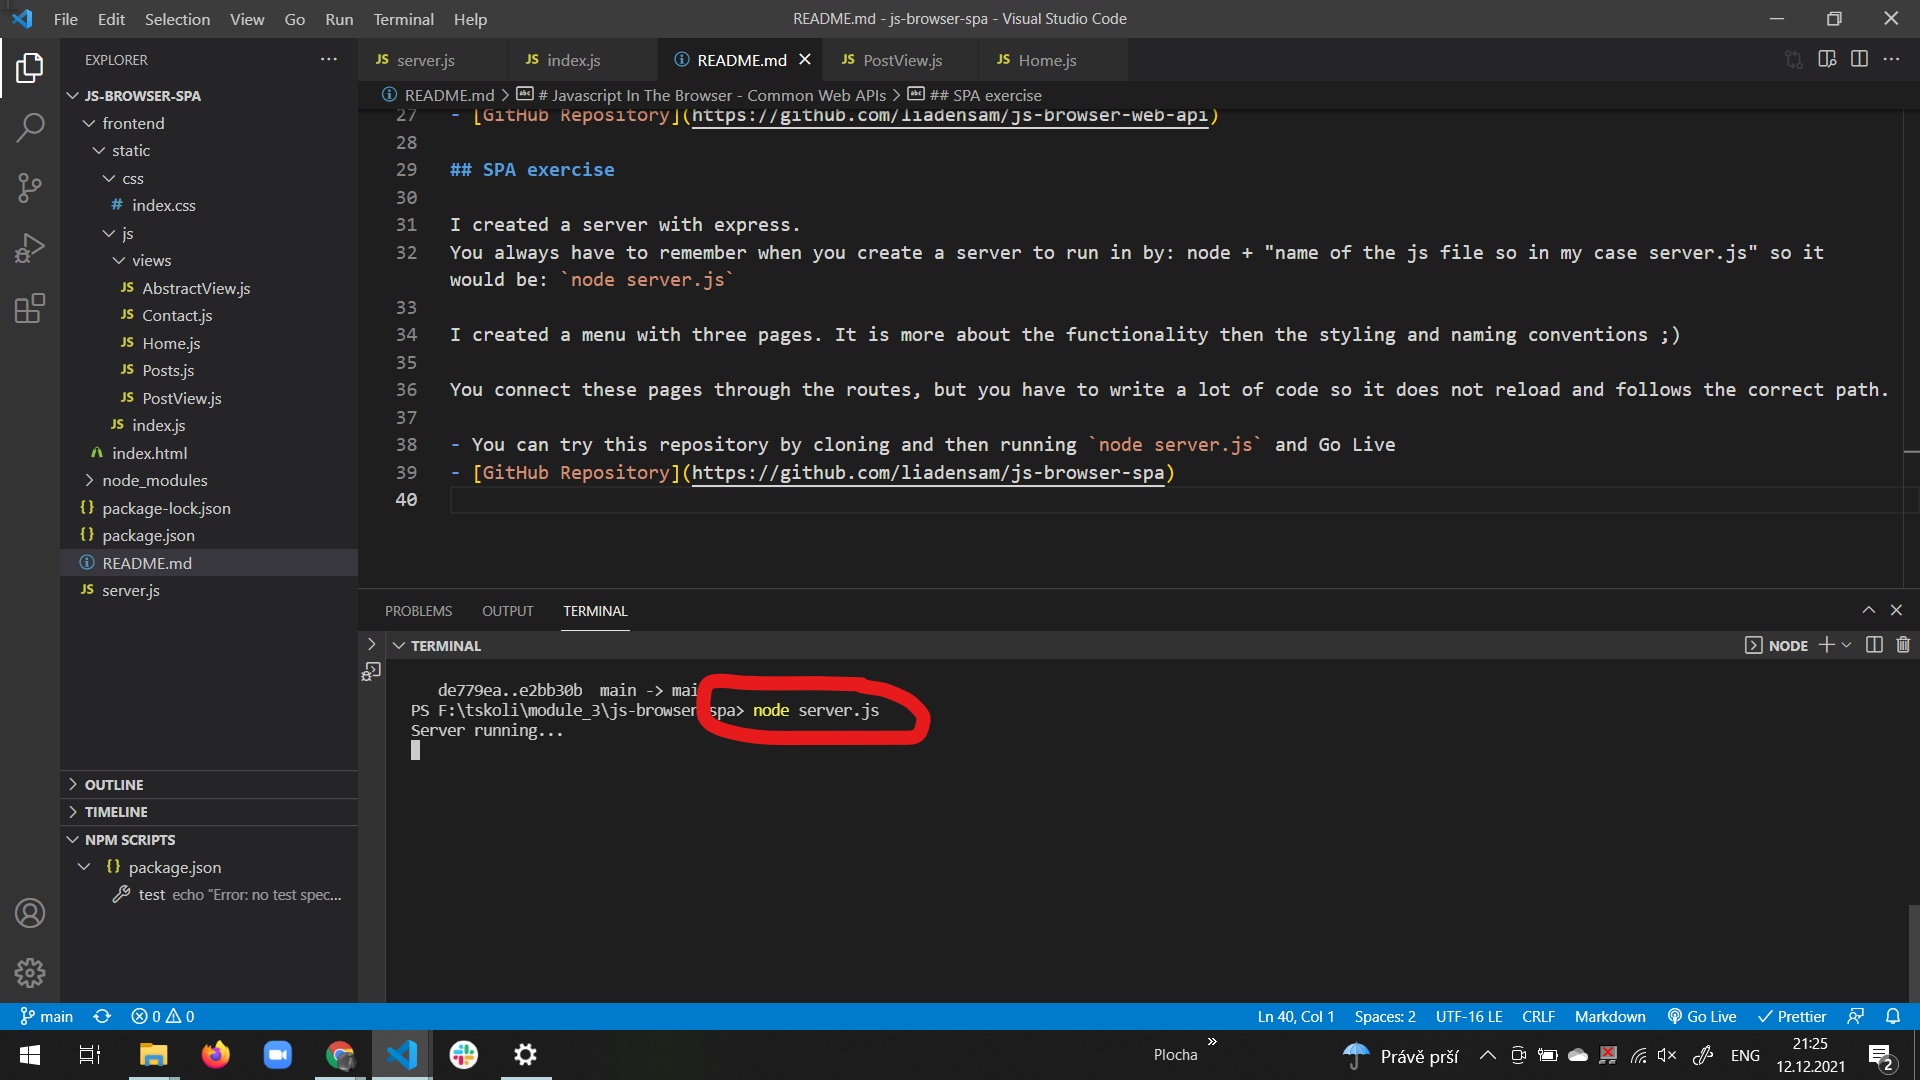Viewport: 1920px width, 1080px height.
Task: Switch to the PostView.js editor tab
Action: coord(902,60)
